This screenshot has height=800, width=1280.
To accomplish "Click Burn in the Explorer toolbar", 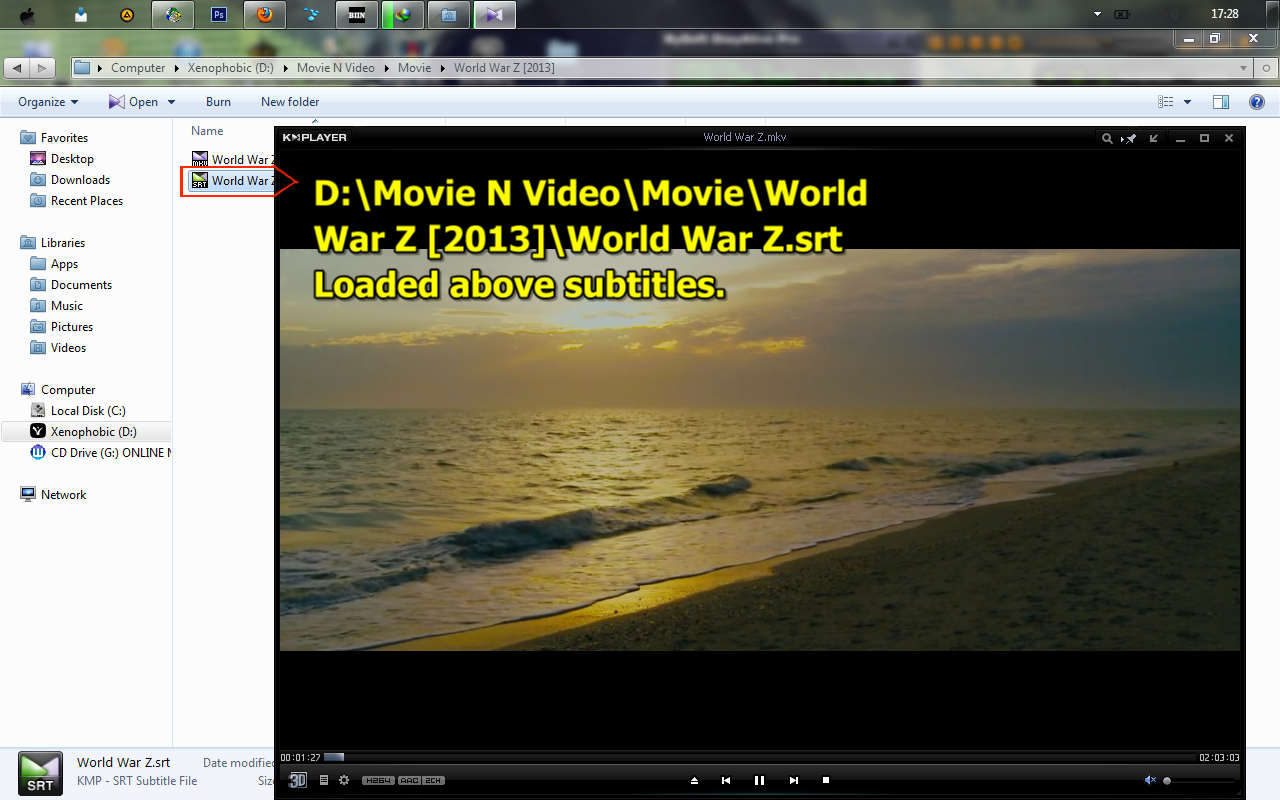I will click(x=218, y=102).
